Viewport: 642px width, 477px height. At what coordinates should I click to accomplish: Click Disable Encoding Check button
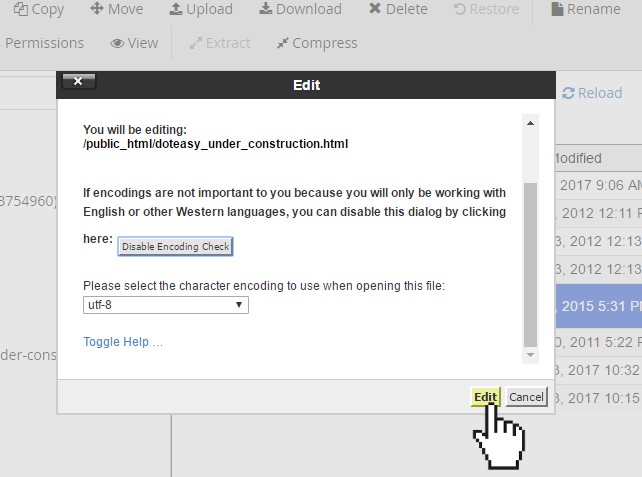[x=175, y=246]
